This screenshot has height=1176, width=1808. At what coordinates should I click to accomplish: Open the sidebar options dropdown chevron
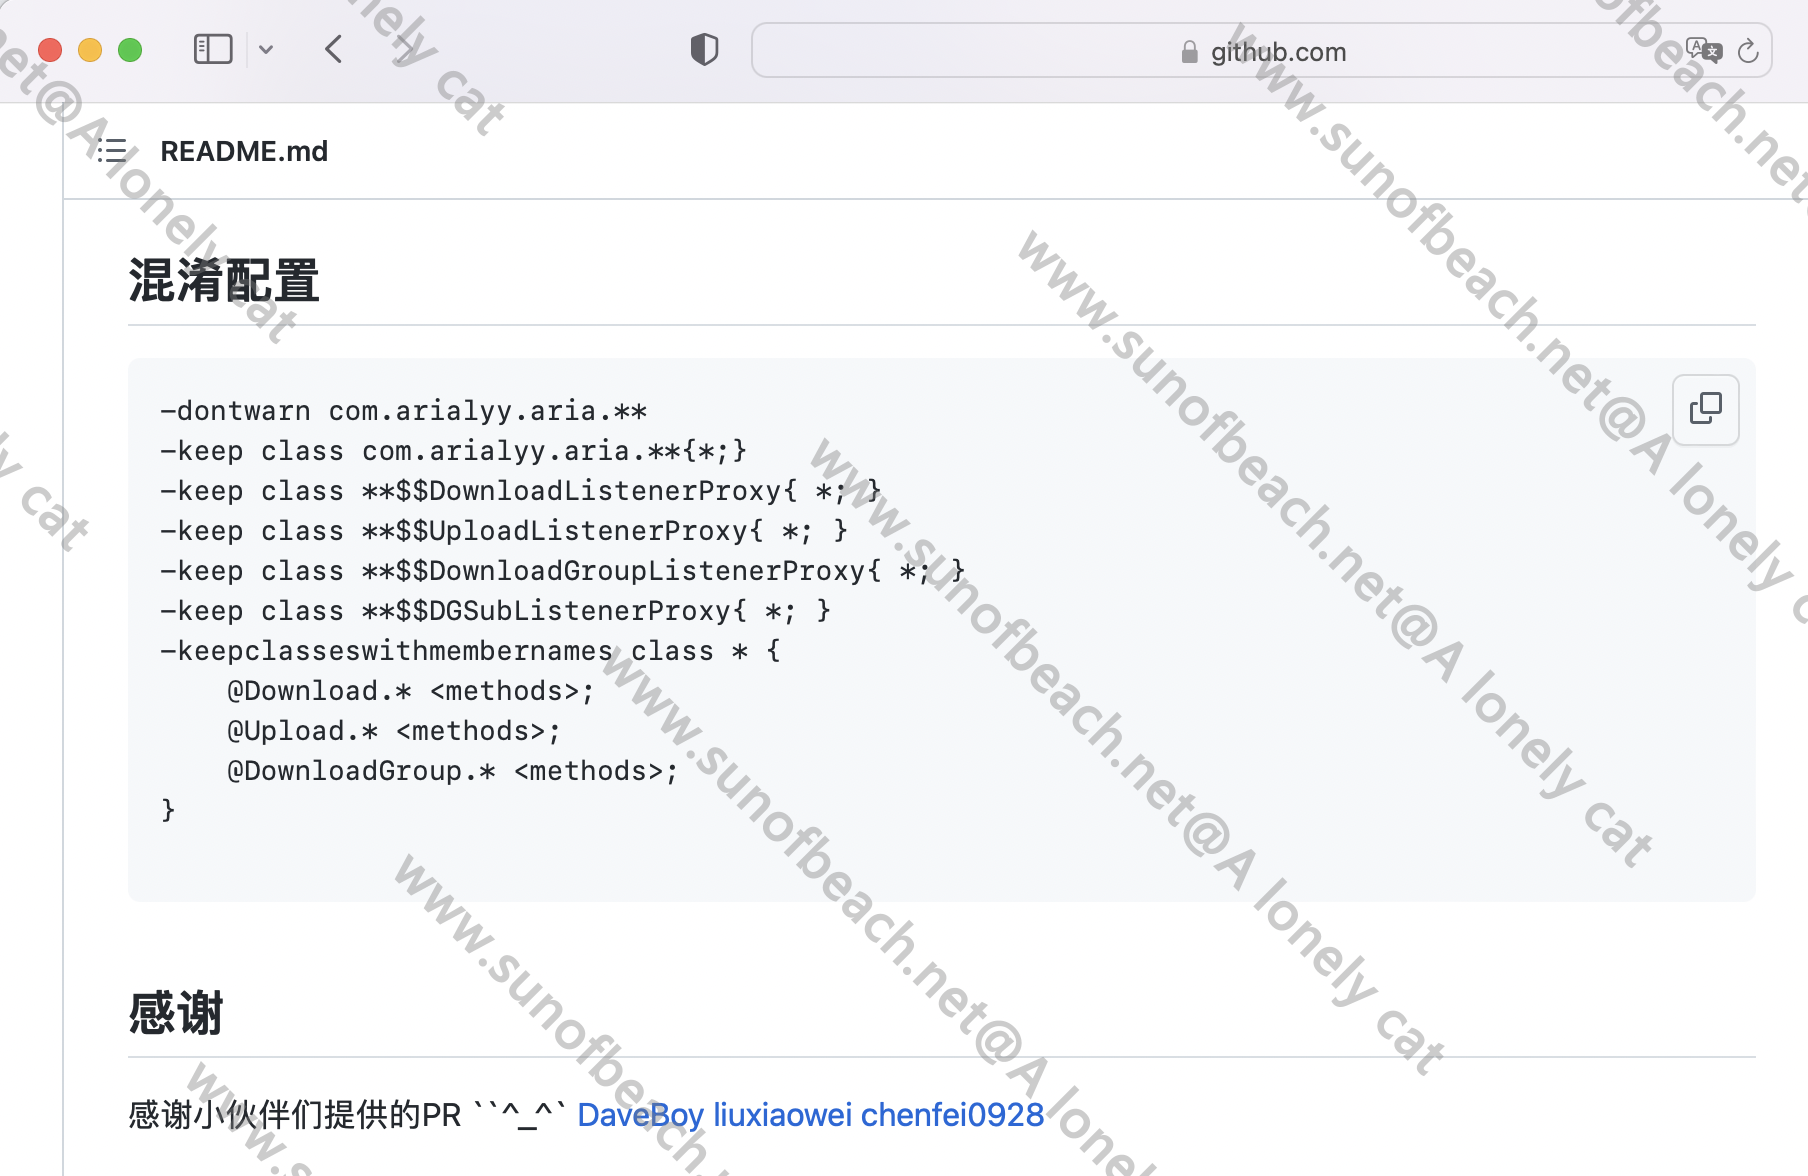click(x=266, y=49)
